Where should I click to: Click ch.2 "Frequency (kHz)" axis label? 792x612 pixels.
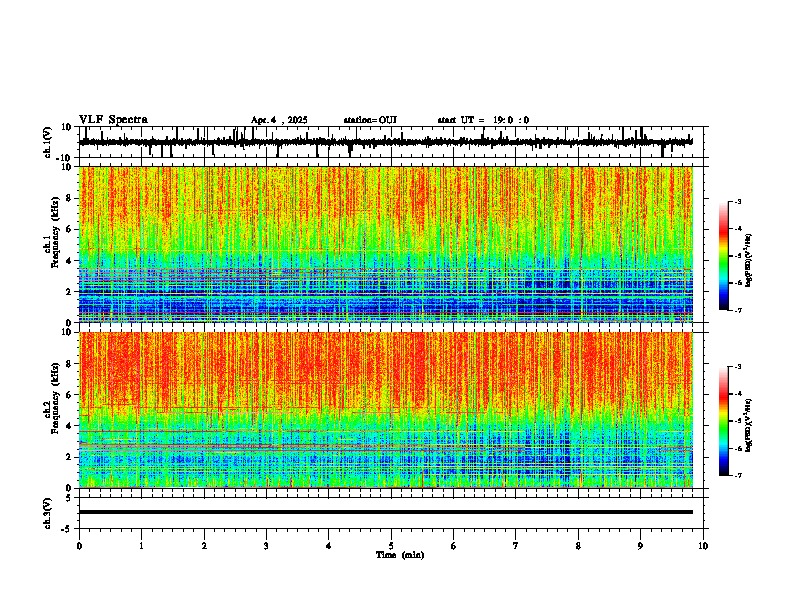pyautogui.click(x=55, y=398)
